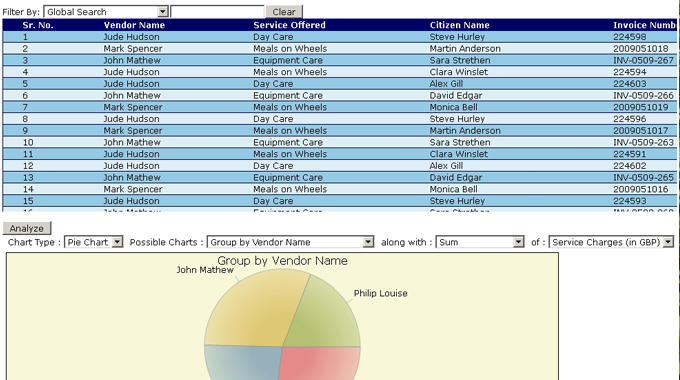Click the Sr. No. column header
The width and height of the screenshot is (680, 380).
[38, 25]
